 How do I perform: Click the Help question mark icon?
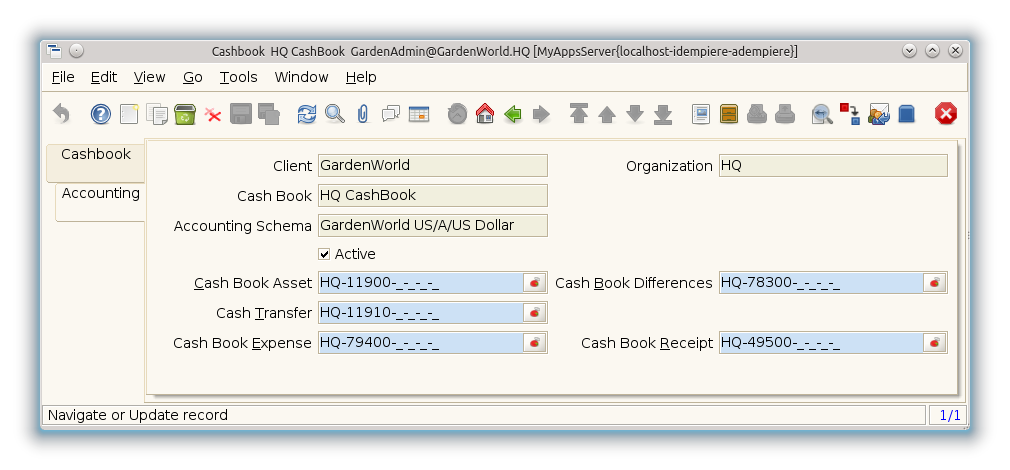pos(100,114)
